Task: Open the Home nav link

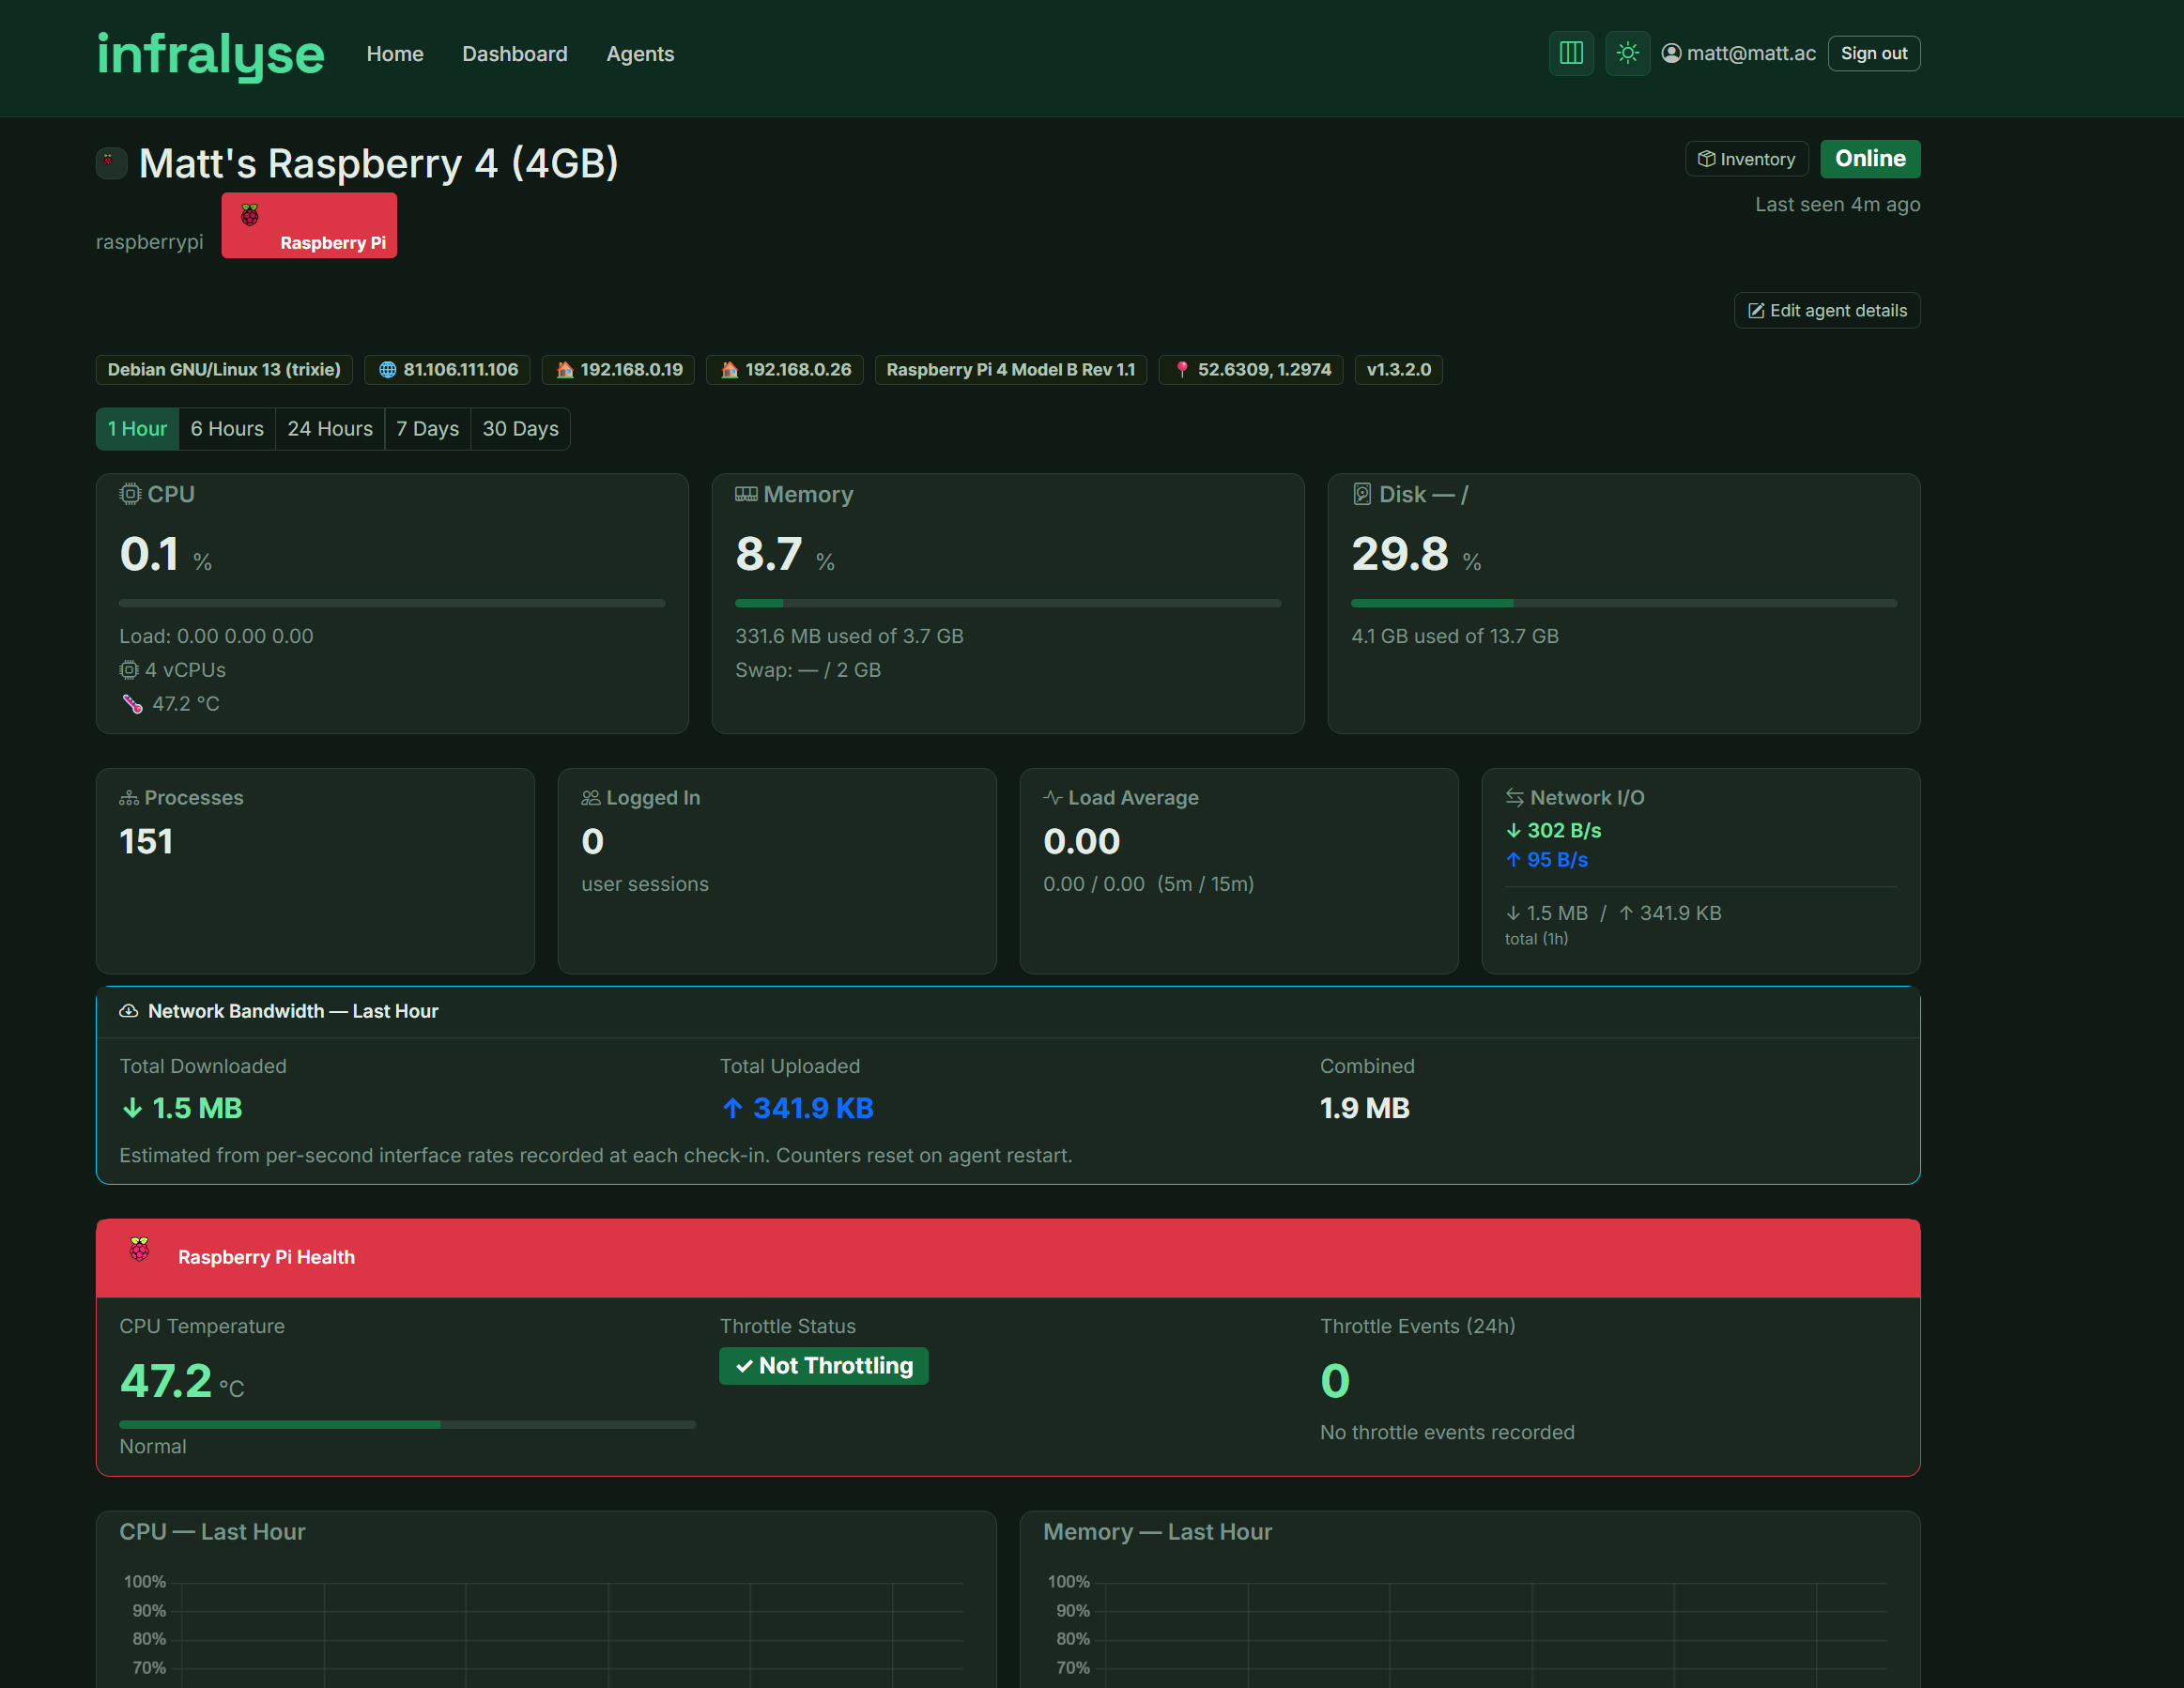Action: point(395,54)
